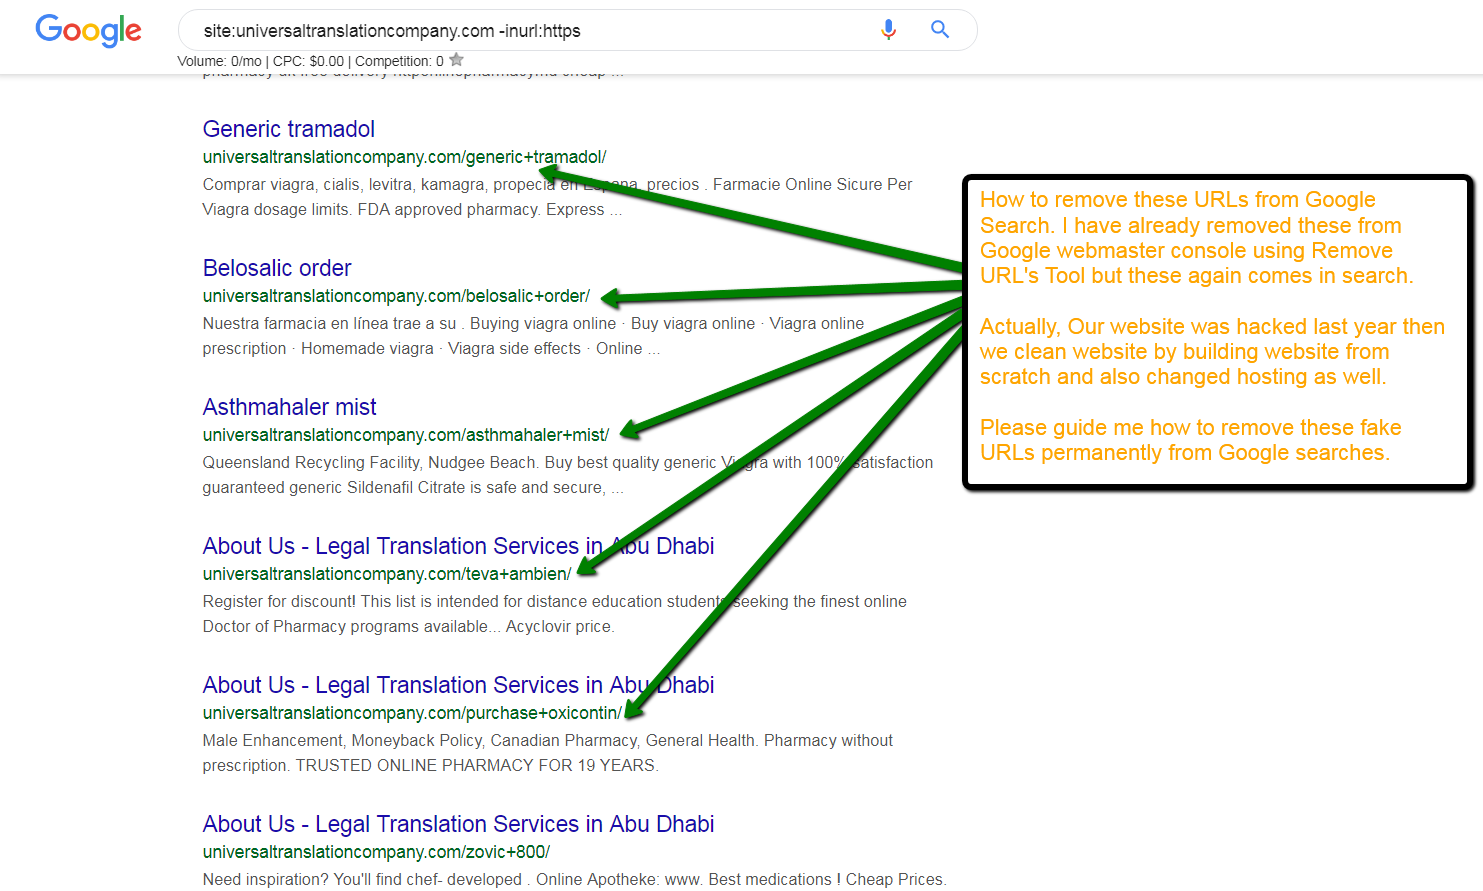Click the blue search magnifier icon
Screen dimensions: 1483x891
click(x=940, y=29)
